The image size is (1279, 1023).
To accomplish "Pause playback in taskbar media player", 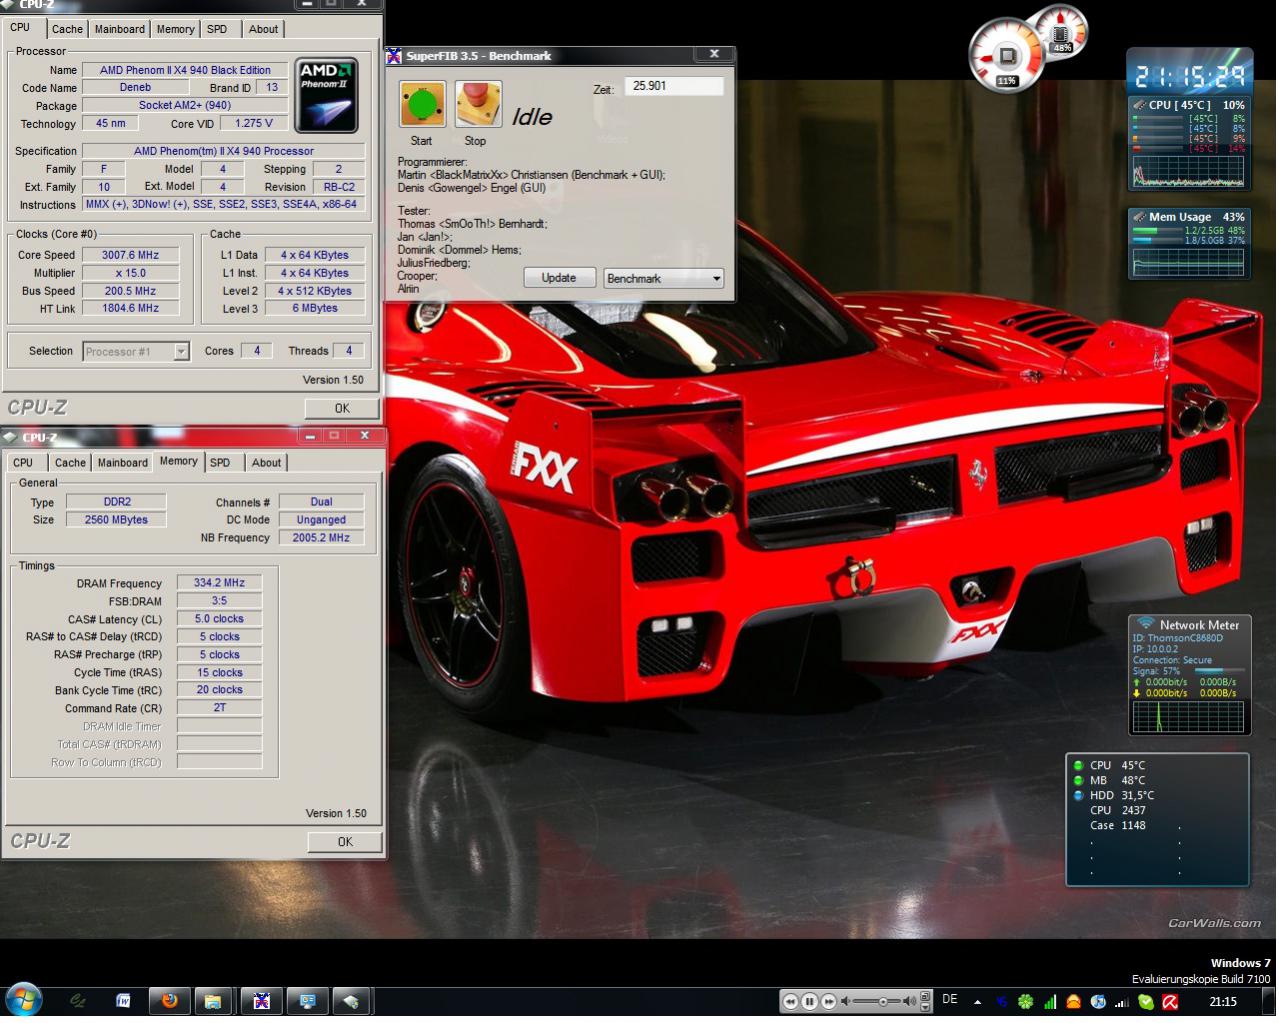I will [810, 1001].
